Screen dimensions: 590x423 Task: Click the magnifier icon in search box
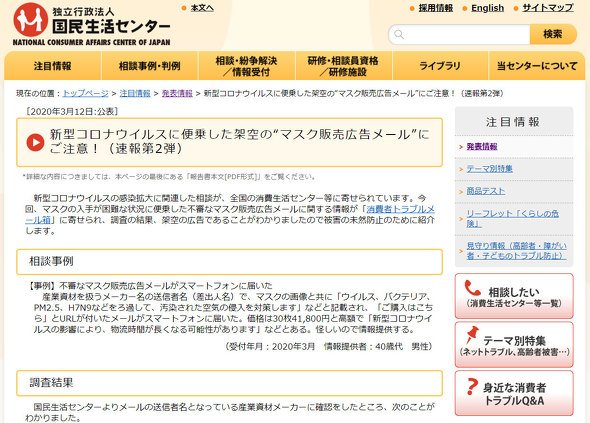tap(399, 35)
